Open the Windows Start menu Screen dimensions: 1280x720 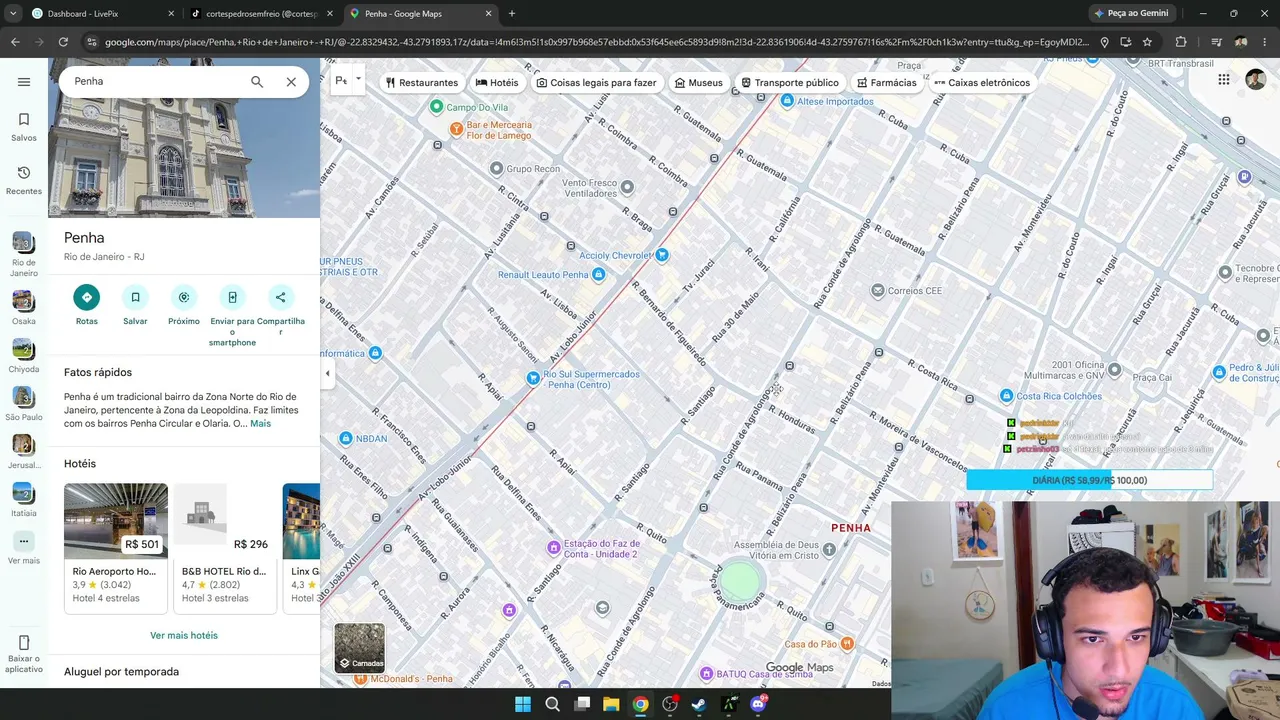[x=523, y=705]
